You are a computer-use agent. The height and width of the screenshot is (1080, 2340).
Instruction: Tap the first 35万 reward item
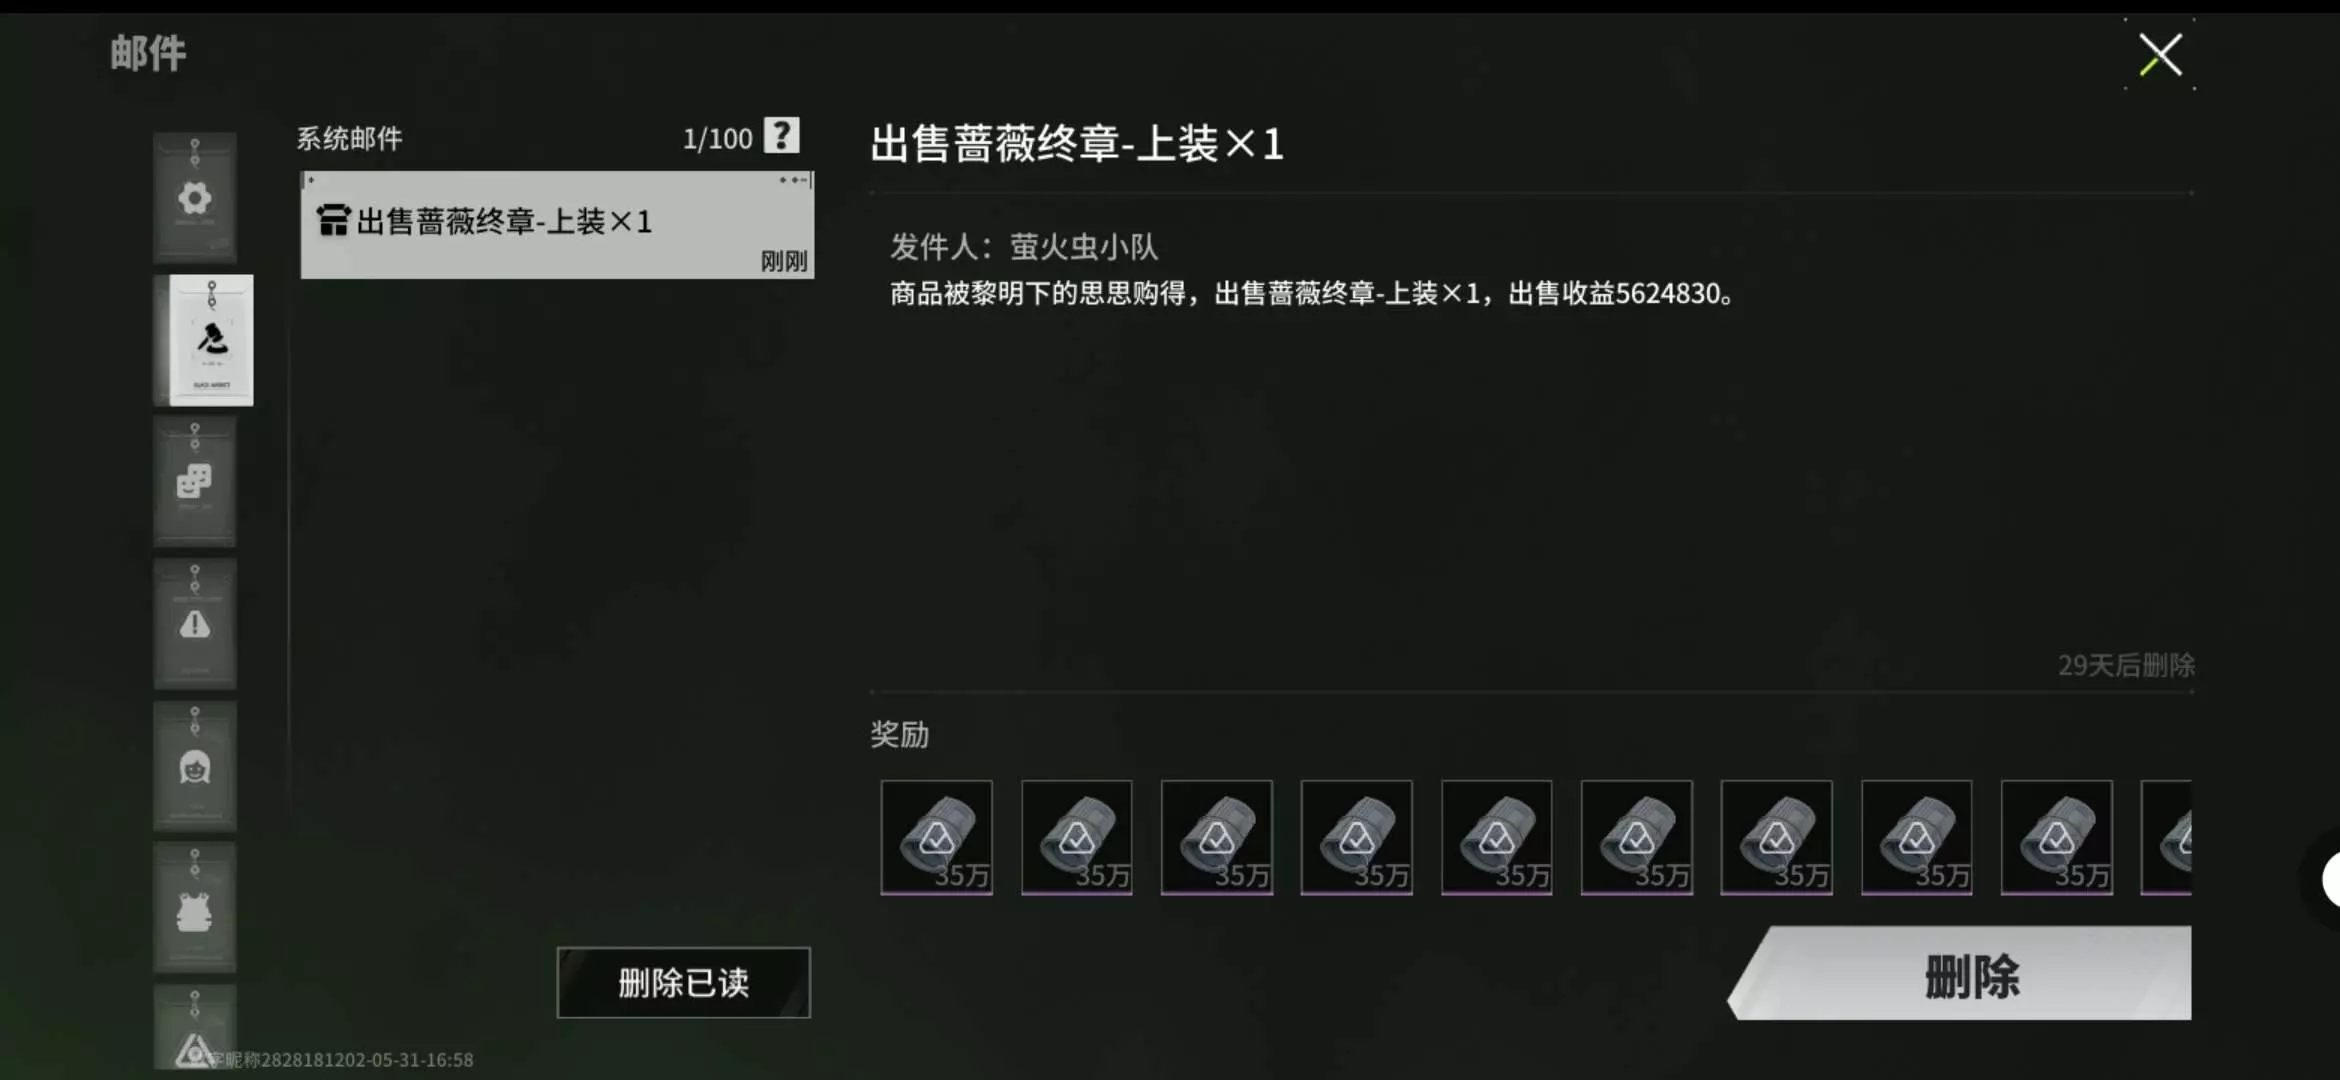(937, 838)
